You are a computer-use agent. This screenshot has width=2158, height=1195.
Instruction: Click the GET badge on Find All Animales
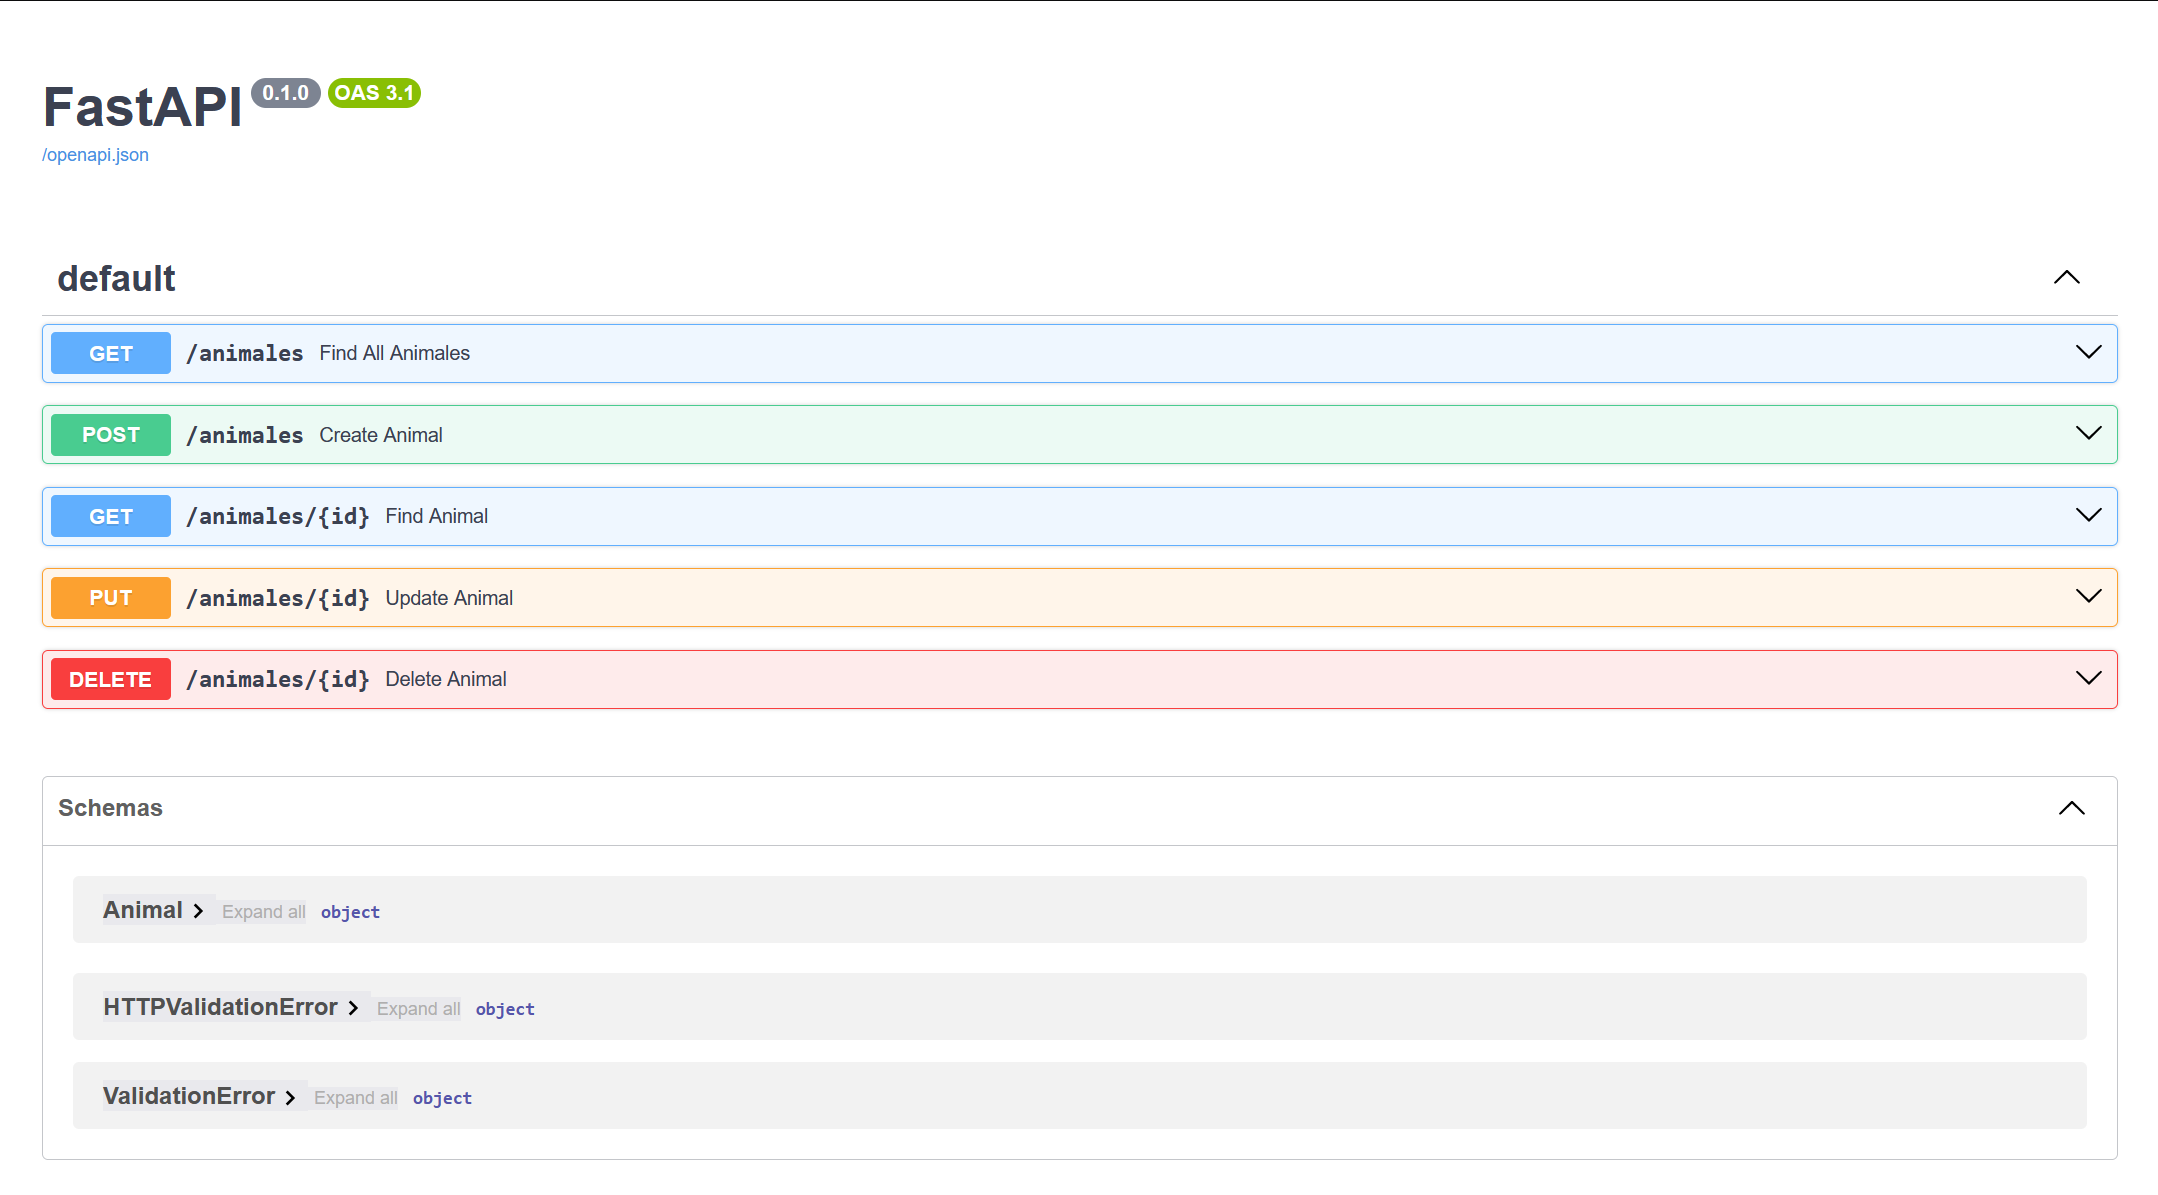tap(110, 352)
